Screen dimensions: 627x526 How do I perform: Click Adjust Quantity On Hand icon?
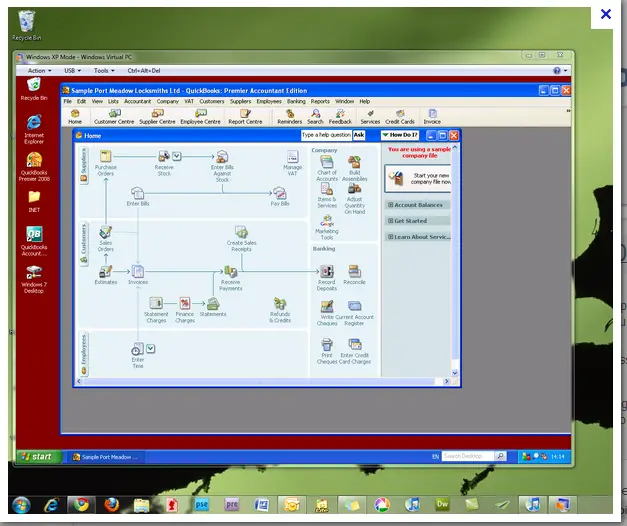pos(354,189)
